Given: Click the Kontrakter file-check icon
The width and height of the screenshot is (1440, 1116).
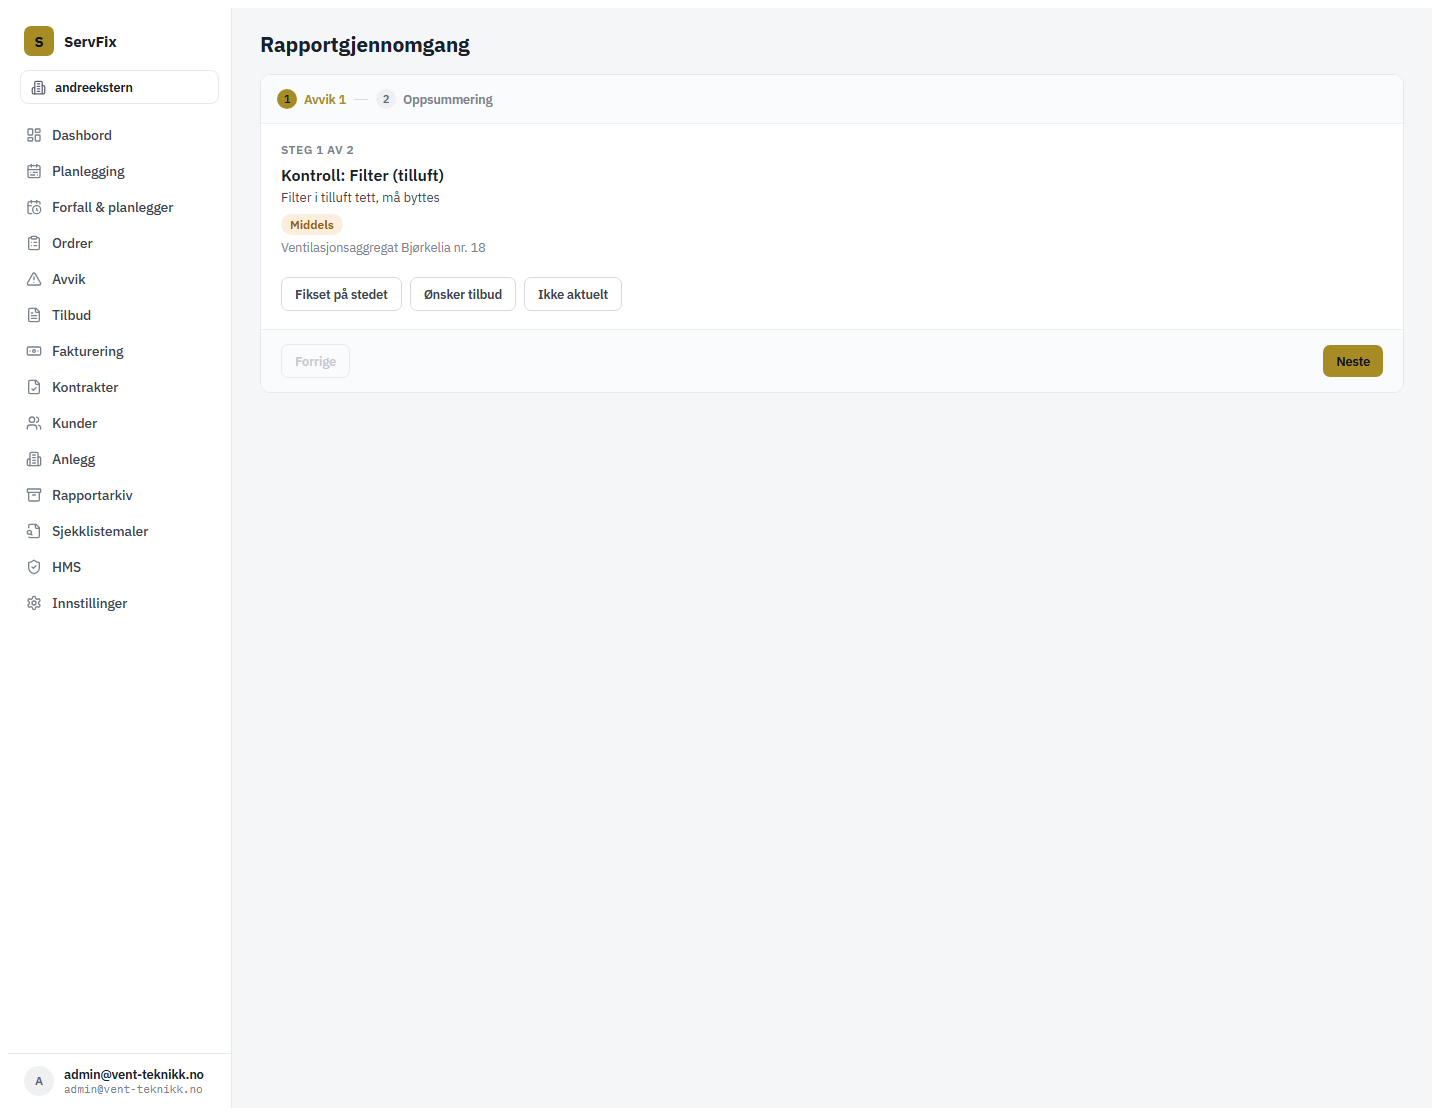Looking at the screenshot, I should point(34,387).
